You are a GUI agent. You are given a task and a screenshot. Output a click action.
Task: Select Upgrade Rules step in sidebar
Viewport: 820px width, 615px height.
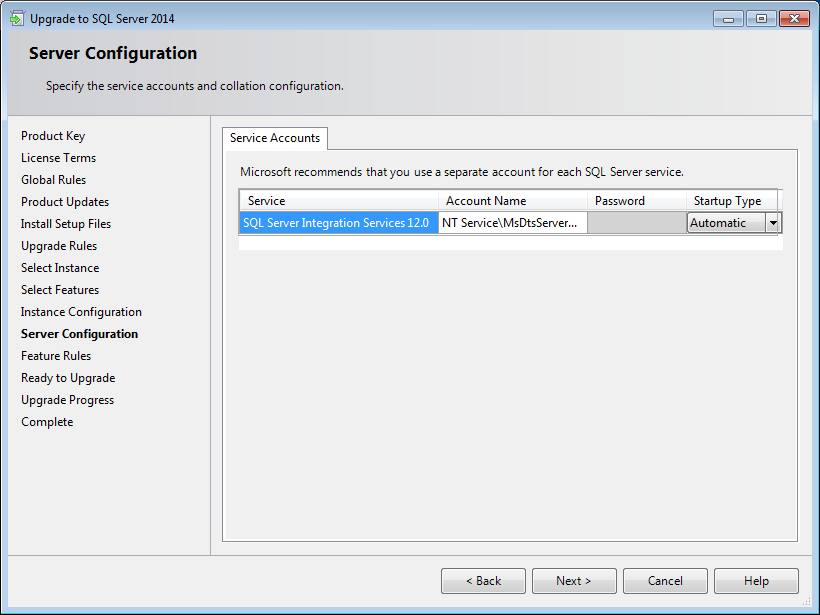point(59,246)
